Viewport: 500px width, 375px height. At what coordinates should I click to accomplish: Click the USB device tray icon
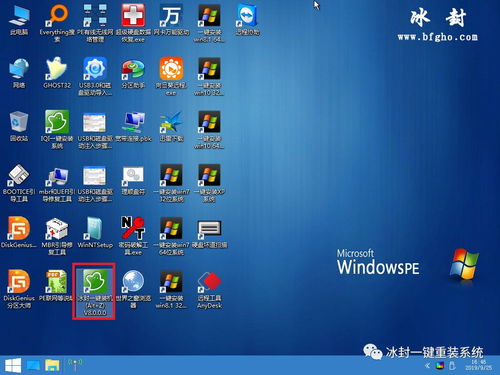tap(452, 366)
